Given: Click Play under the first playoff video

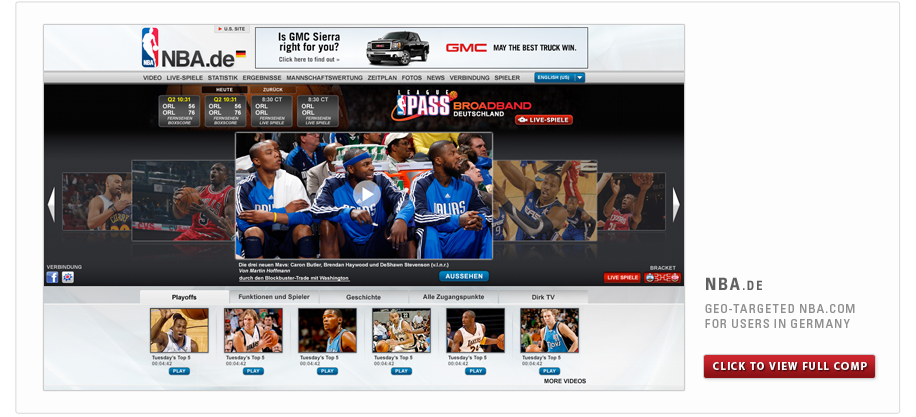Looking at the screenshot, I should 179,371.
